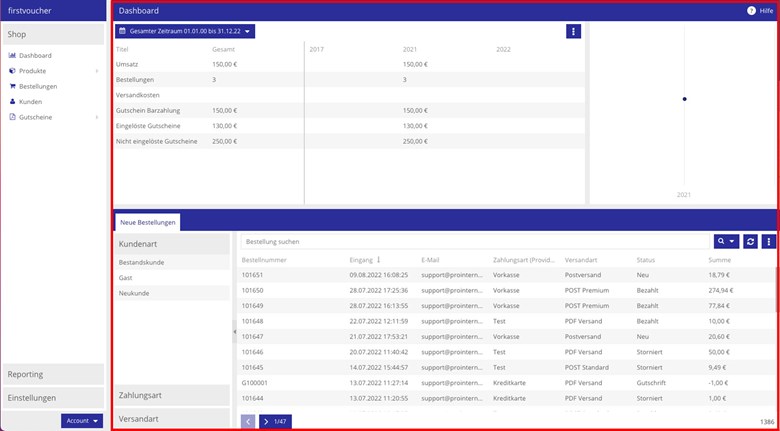Open the Reporting menu section
This screenshot has height=431, width=780.
pos(53,374)
